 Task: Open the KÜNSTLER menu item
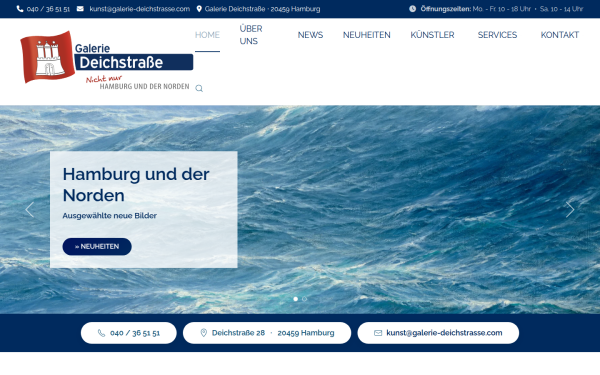pyautogui.click(x=432, y=35)
